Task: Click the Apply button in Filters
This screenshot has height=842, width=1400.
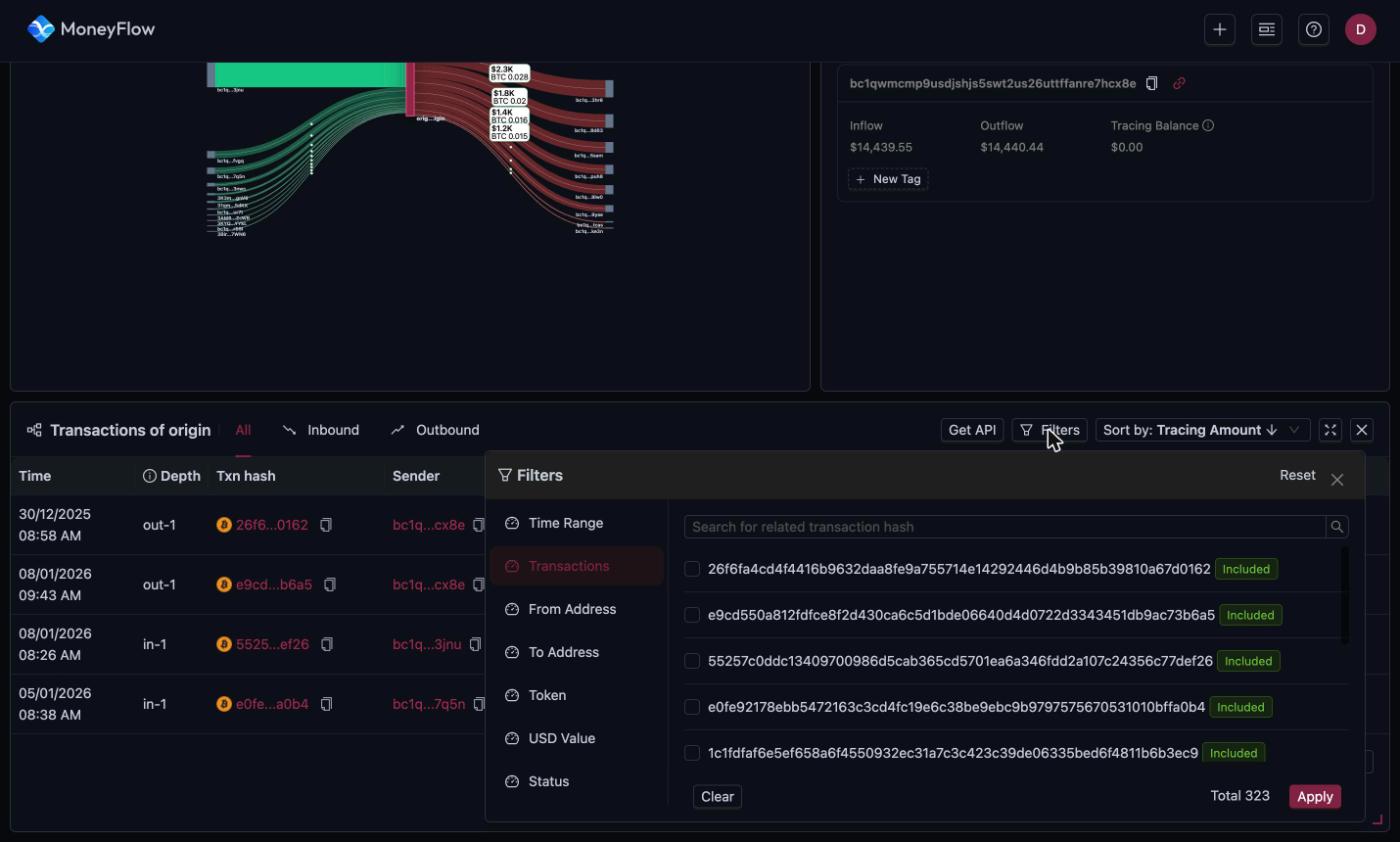Action: click(1315, 797)
